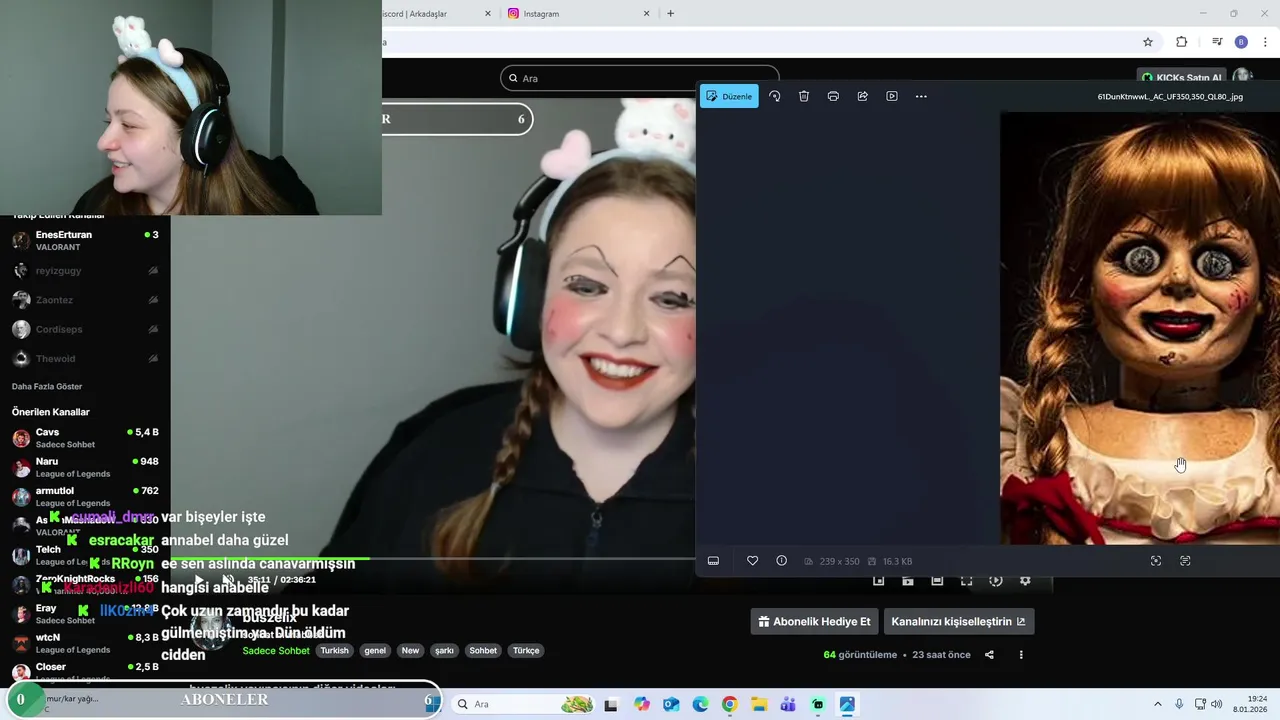Toggle fullscreen on video player

click(x=966, y=581)
